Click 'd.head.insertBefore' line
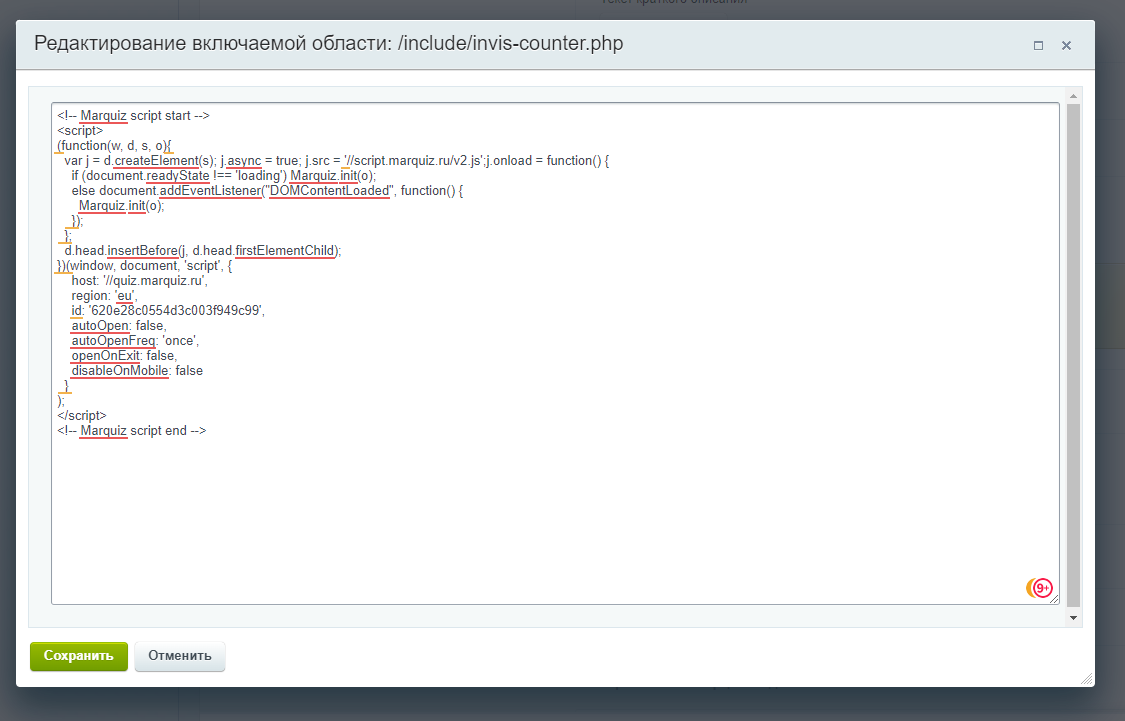 pos(203,250)
